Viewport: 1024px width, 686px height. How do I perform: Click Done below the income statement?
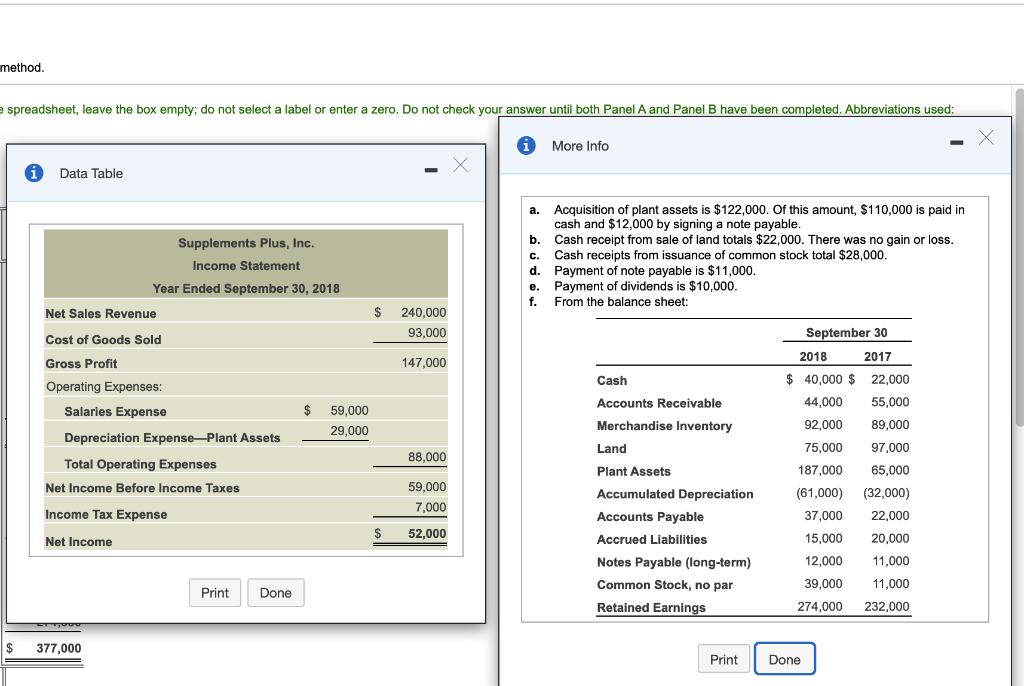point(275,593)
